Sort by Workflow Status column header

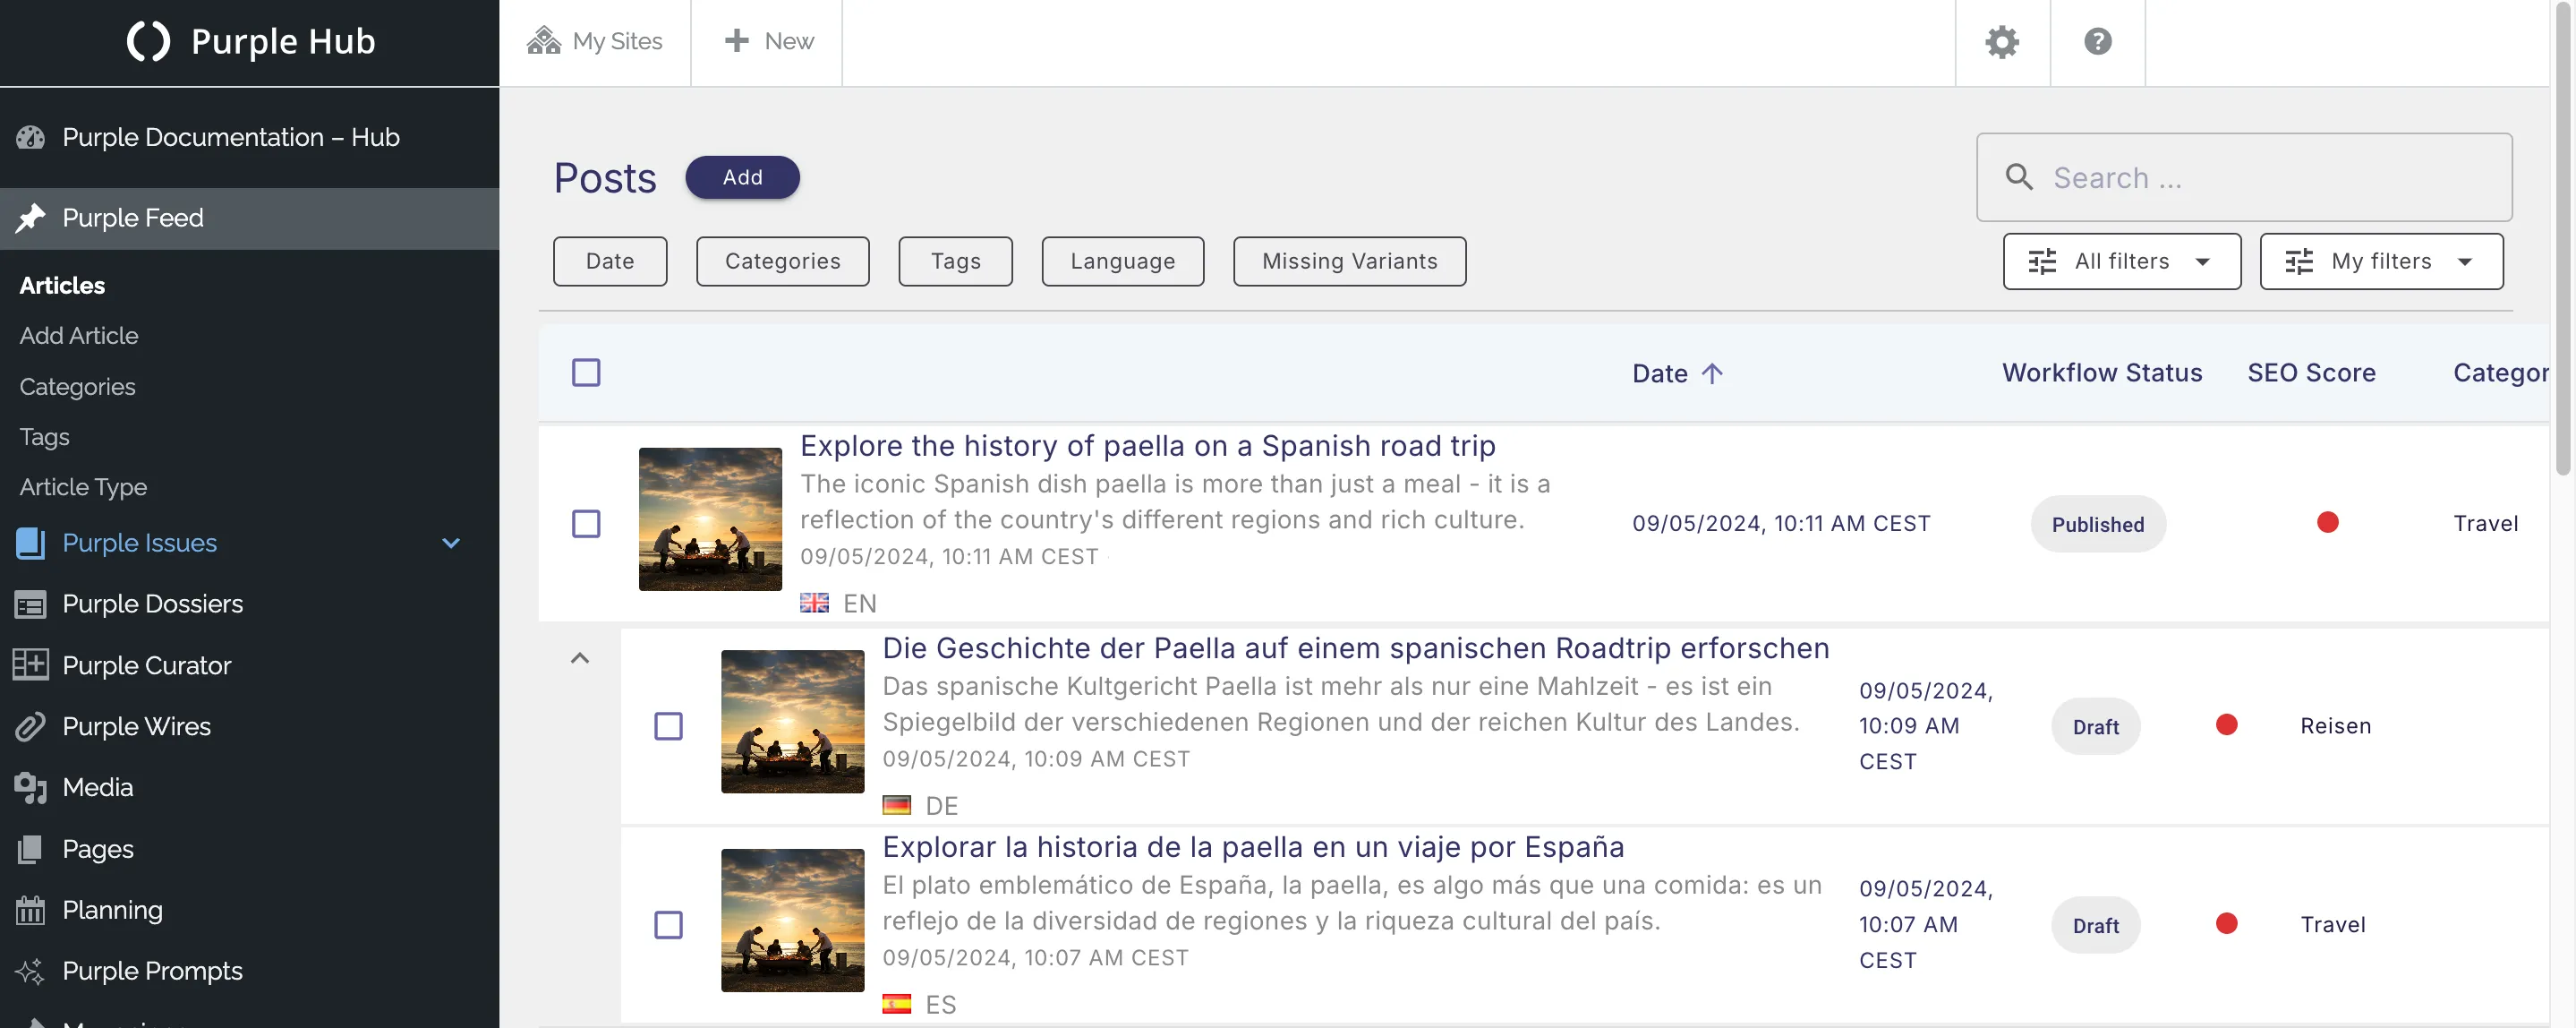click(2102, 373)
